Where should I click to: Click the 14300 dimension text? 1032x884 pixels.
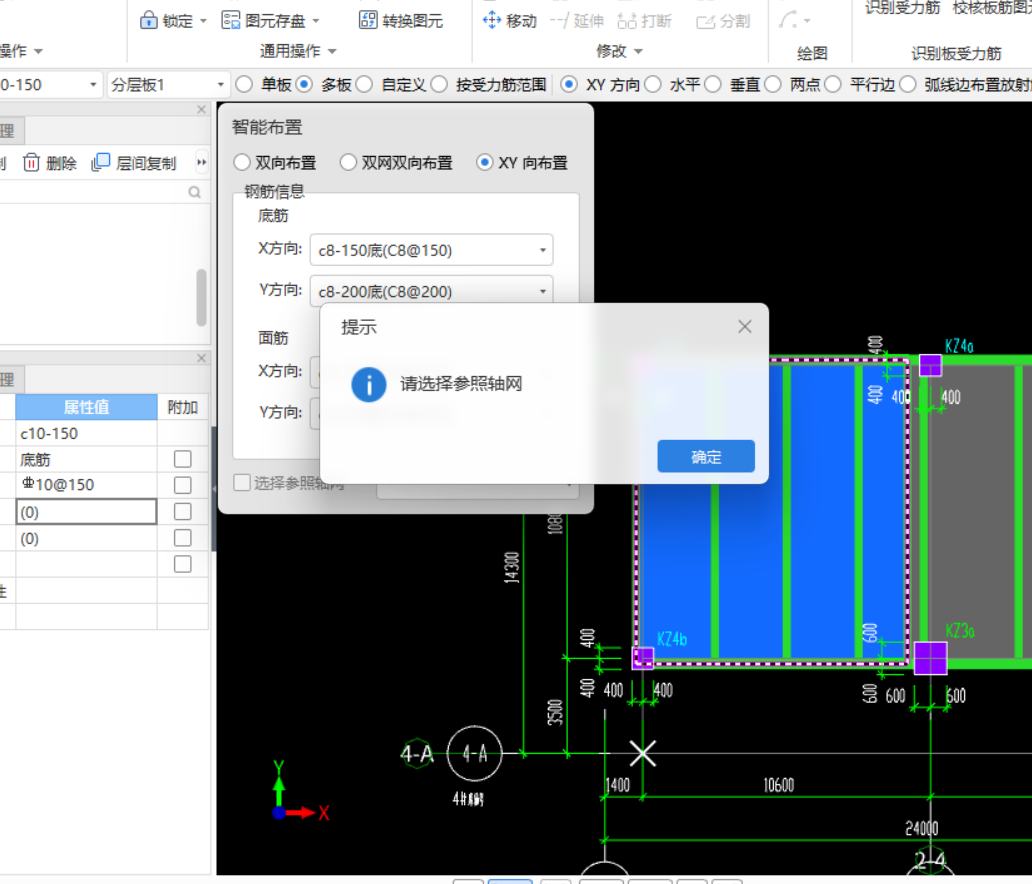click(x=511, y=567)
